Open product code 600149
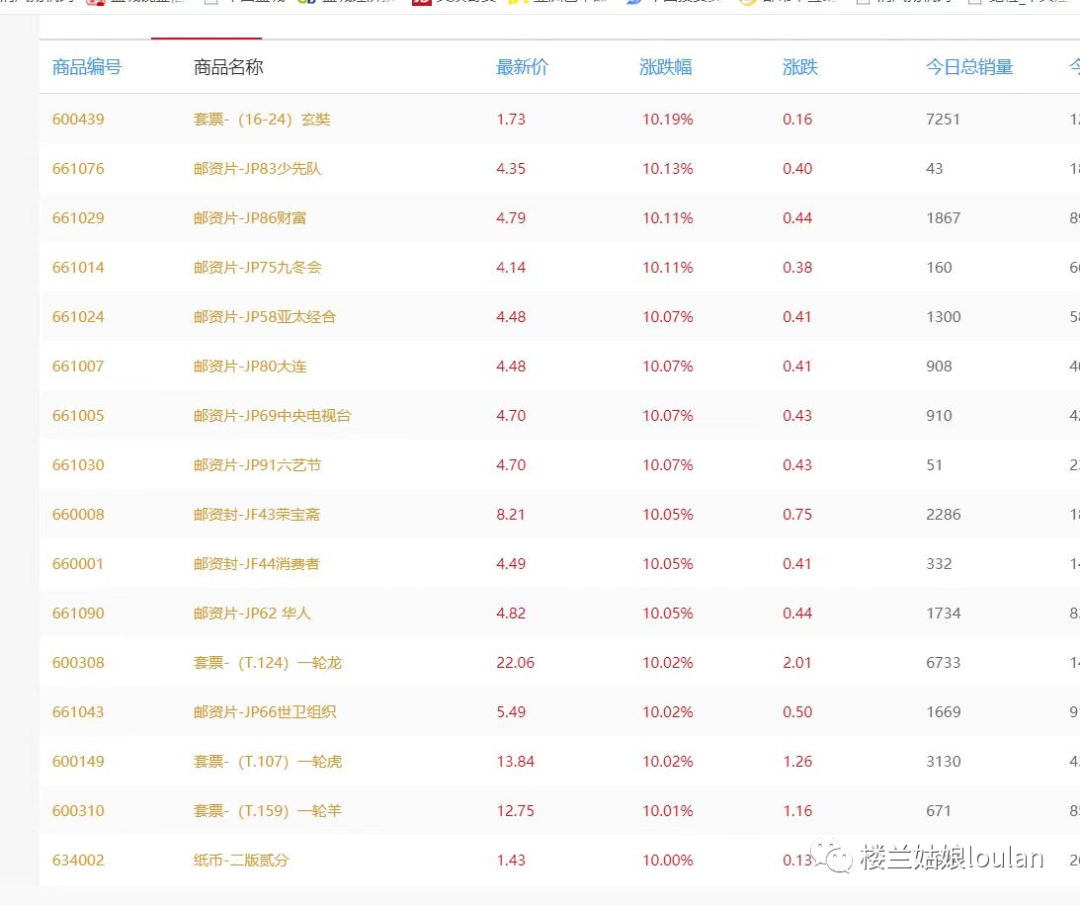Screen dimensions: 1080x905 click(79, 762)
